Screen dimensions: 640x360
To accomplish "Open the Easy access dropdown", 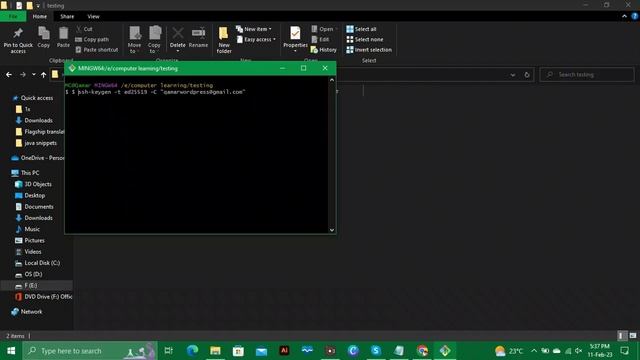I will [x=256, y=40].
